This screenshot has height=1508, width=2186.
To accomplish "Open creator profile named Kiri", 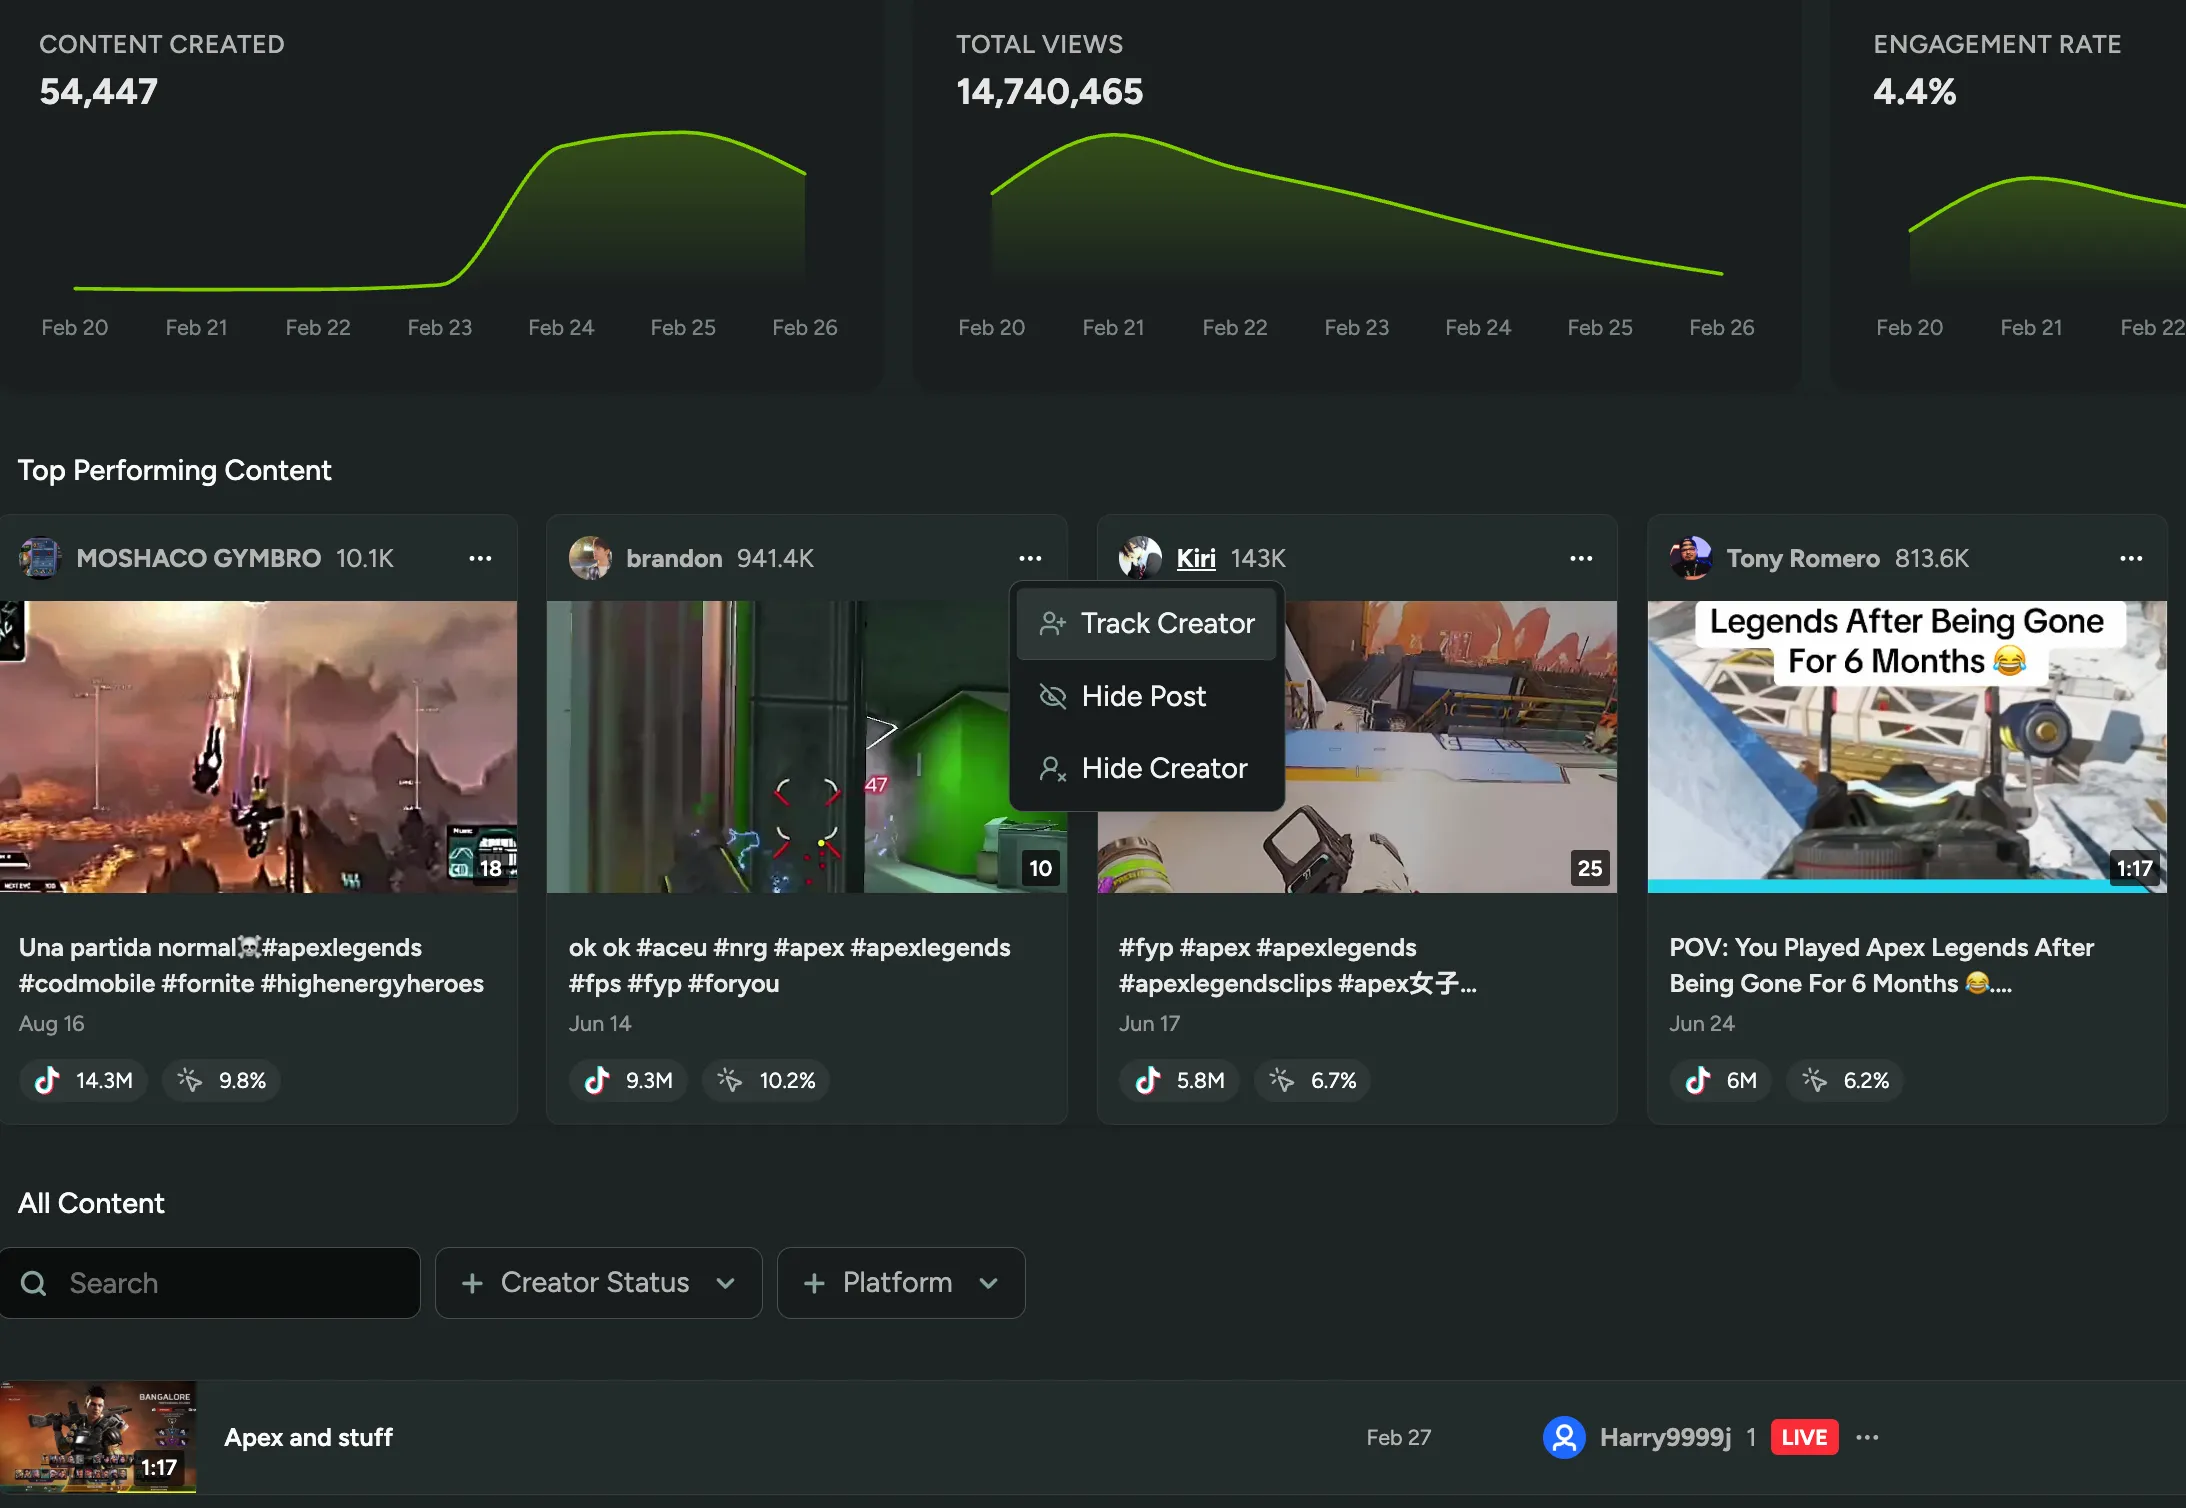I will click(1195, 558).
